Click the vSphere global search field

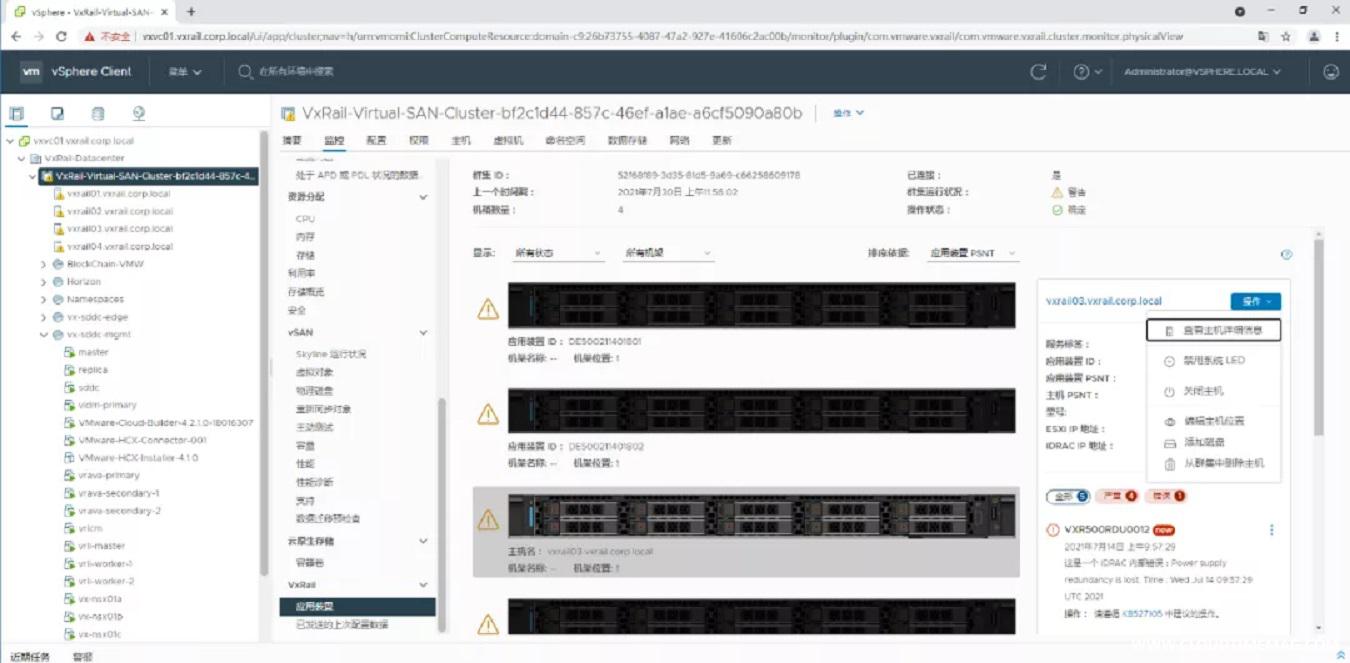coord(296,72)
